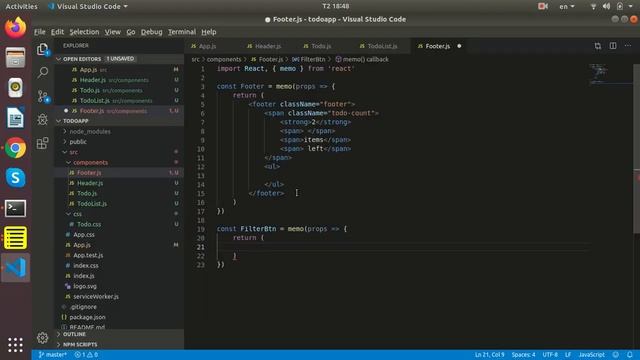Expand the public folder

(x=78, y=142)
